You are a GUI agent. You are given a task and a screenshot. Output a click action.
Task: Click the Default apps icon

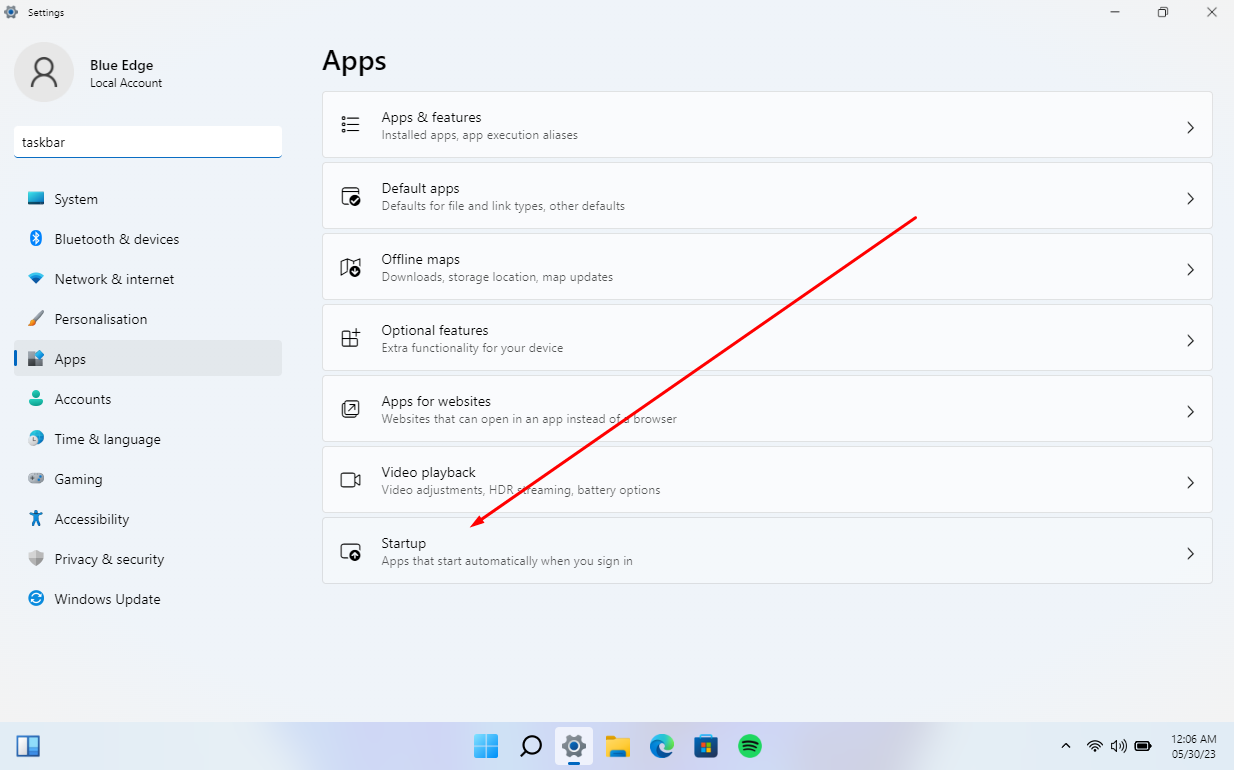(350, 196)
